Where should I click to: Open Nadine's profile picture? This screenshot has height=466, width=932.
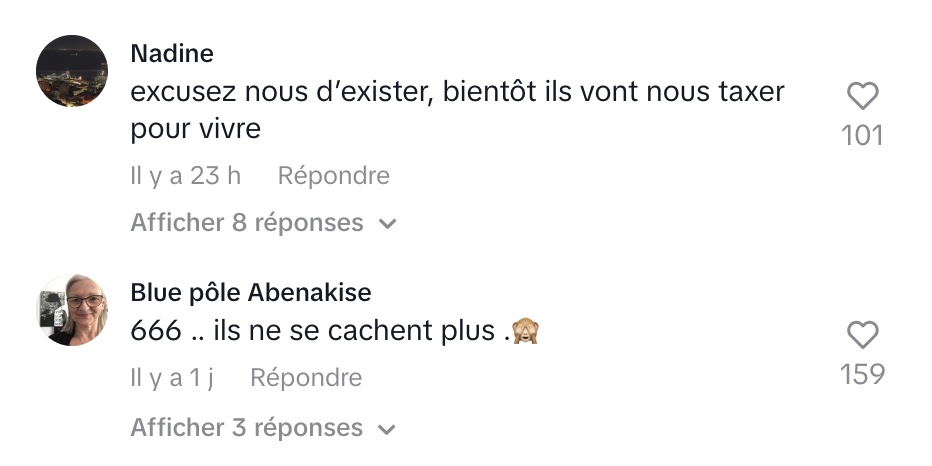tap(72, 71)
